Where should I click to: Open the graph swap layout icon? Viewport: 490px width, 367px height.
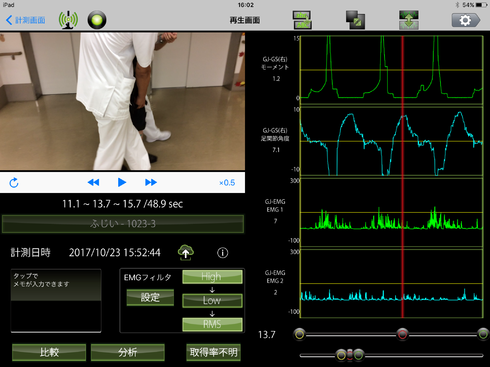(302, 20)
